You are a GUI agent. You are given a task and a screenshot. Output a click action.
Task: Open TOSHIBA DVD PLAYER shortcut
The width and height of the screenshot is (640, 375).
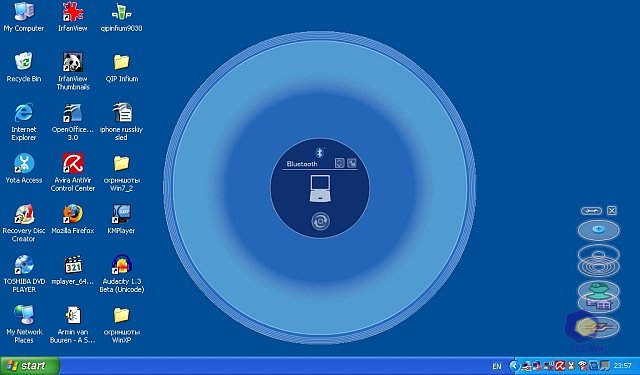(x=24, y=274)
